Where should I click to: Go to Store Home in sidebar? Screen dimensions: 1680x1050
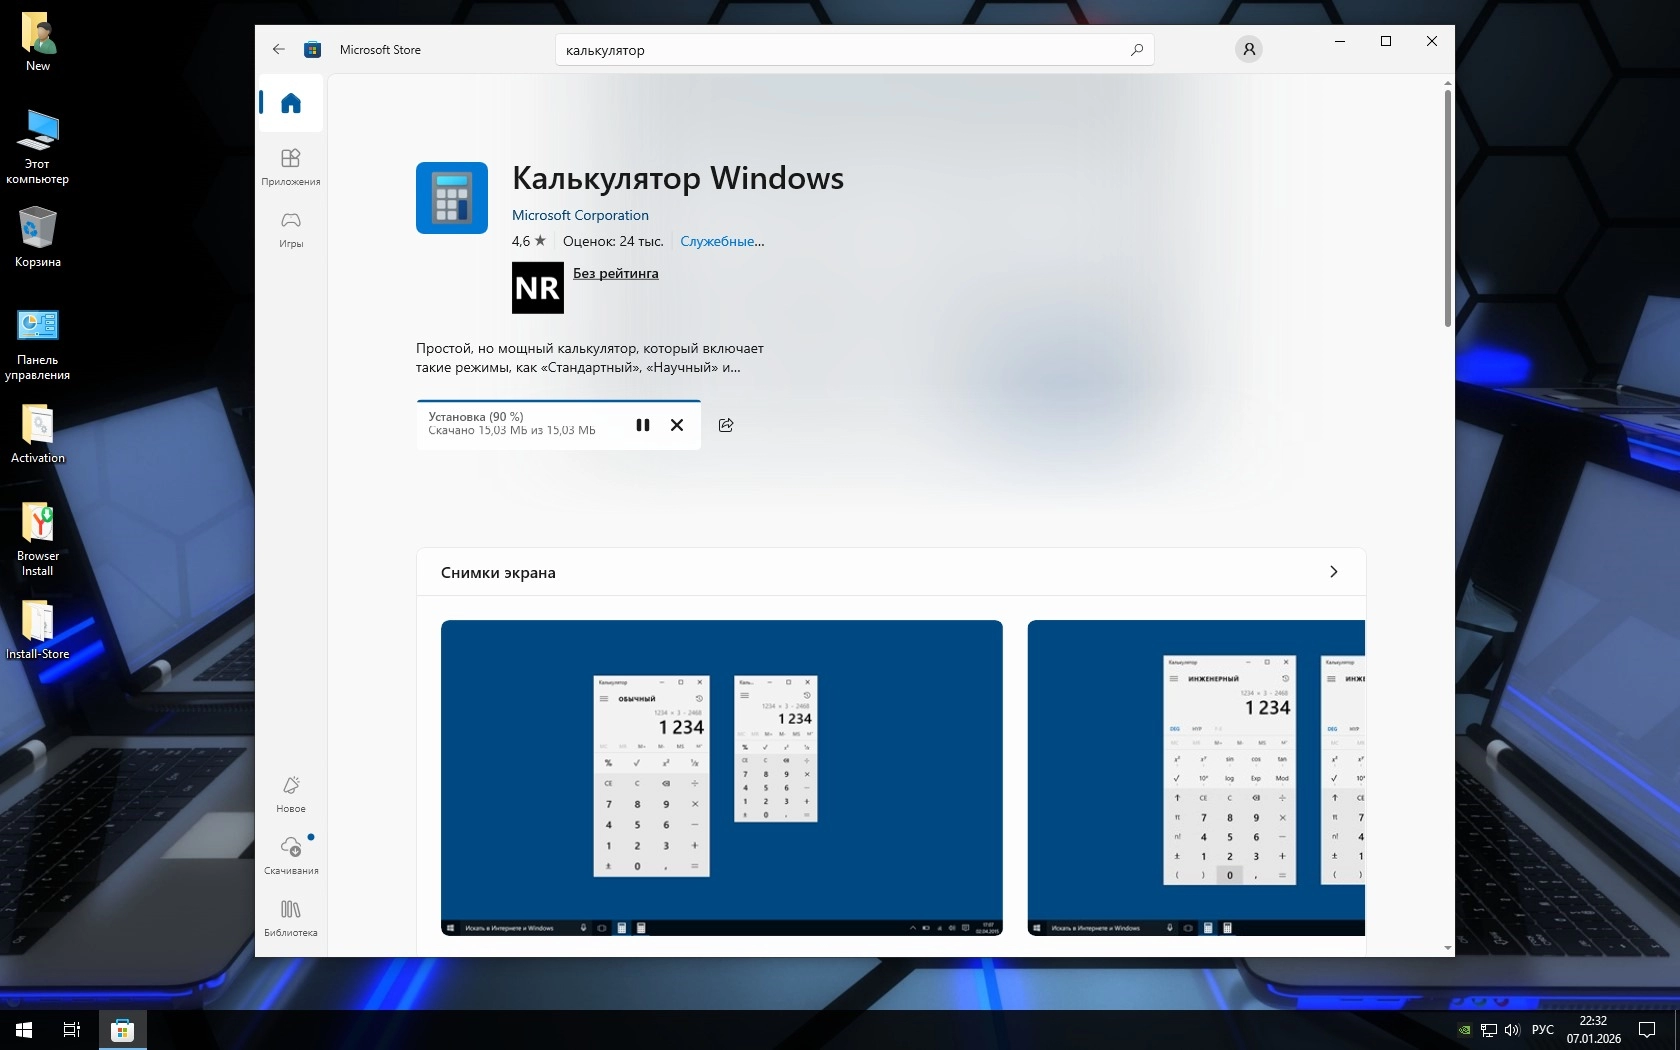coord(291,103)
